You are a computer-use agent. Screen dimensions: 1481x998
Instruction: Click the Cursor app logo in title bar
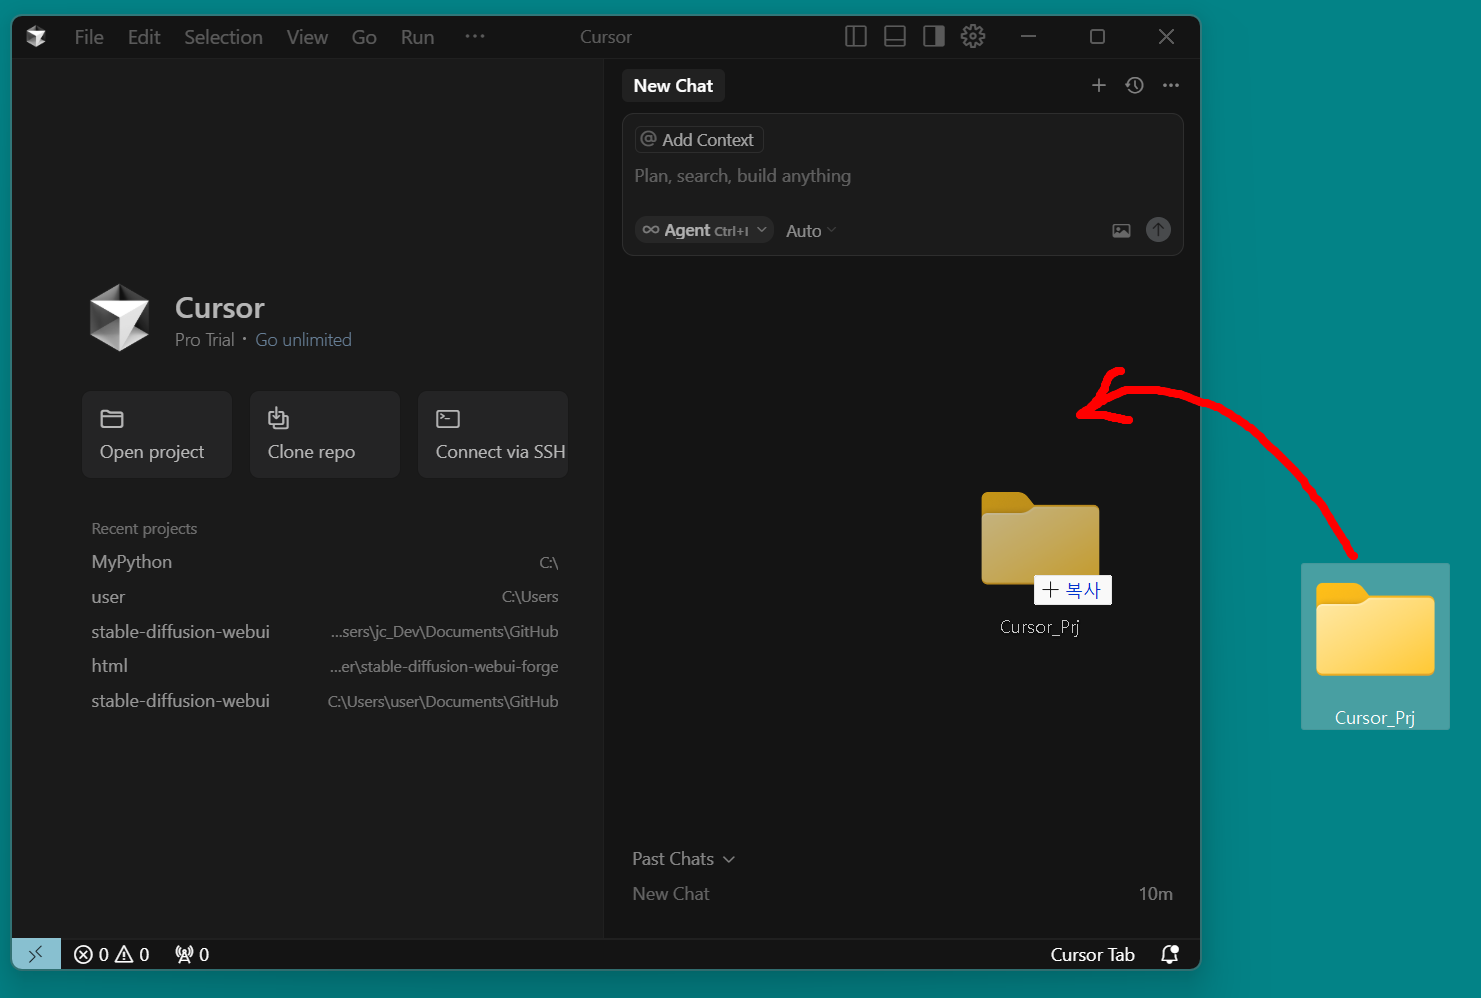pyautogui.click(x=36, y=37)
